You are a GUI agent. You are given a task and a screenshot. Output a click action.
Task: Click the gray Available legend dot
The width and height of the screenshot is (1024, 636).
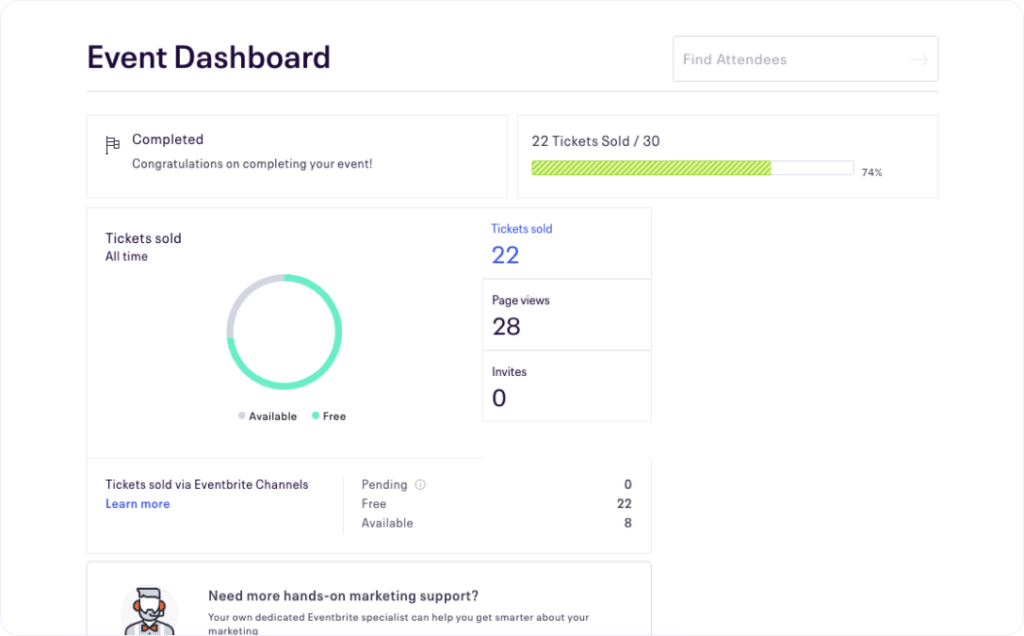point(240,416)
